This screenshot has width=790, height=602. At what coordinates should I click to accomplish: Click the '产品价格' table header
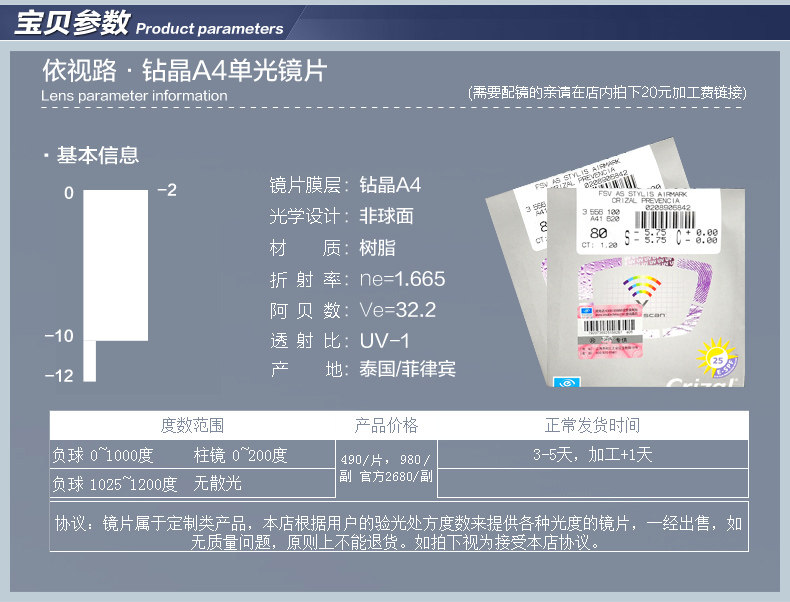pyautogui.click(x=386, y=426)
